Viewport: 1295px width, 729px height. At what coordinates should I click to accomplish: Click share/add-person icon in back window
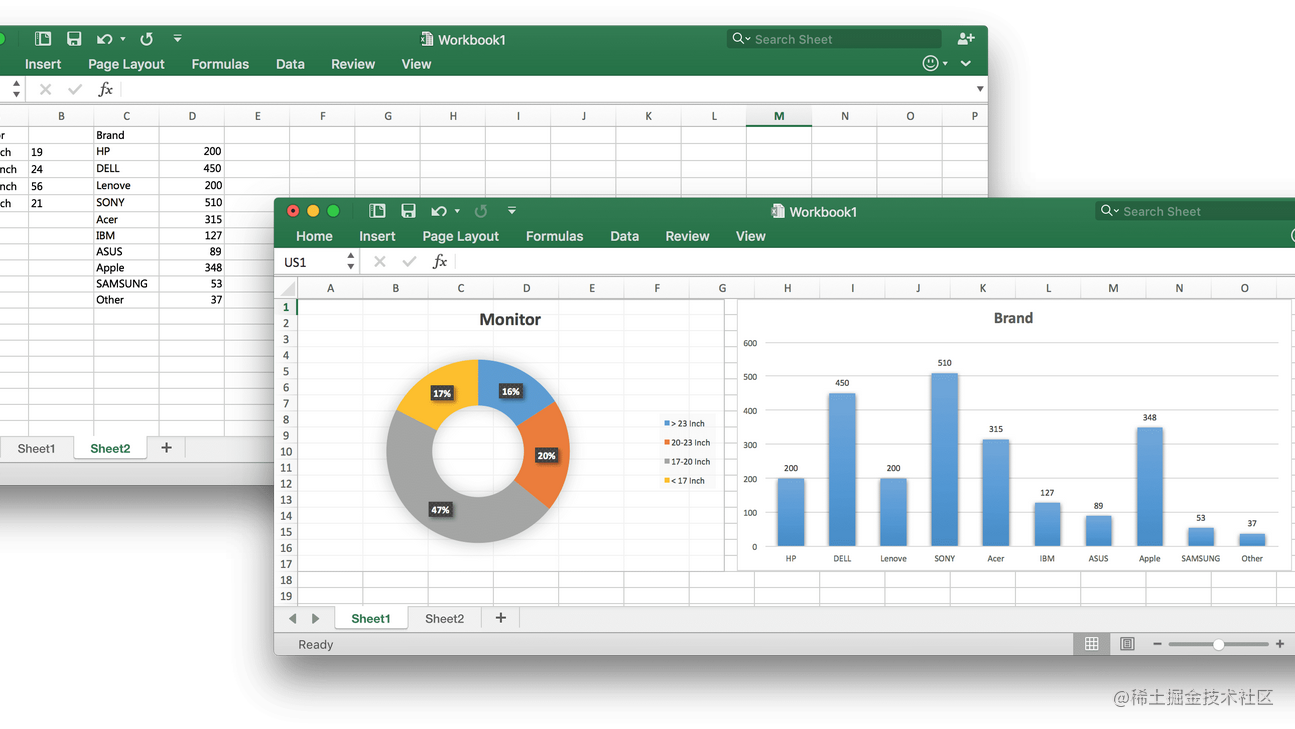[x=965, y=38]
